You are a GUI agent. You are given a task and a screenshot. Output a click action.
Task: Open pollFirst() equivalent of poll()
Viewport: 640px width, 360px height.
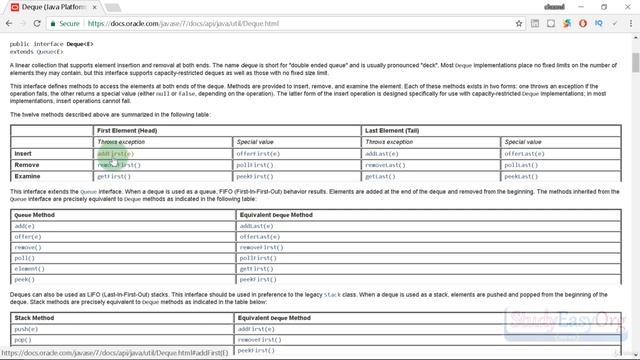point(258,258)
